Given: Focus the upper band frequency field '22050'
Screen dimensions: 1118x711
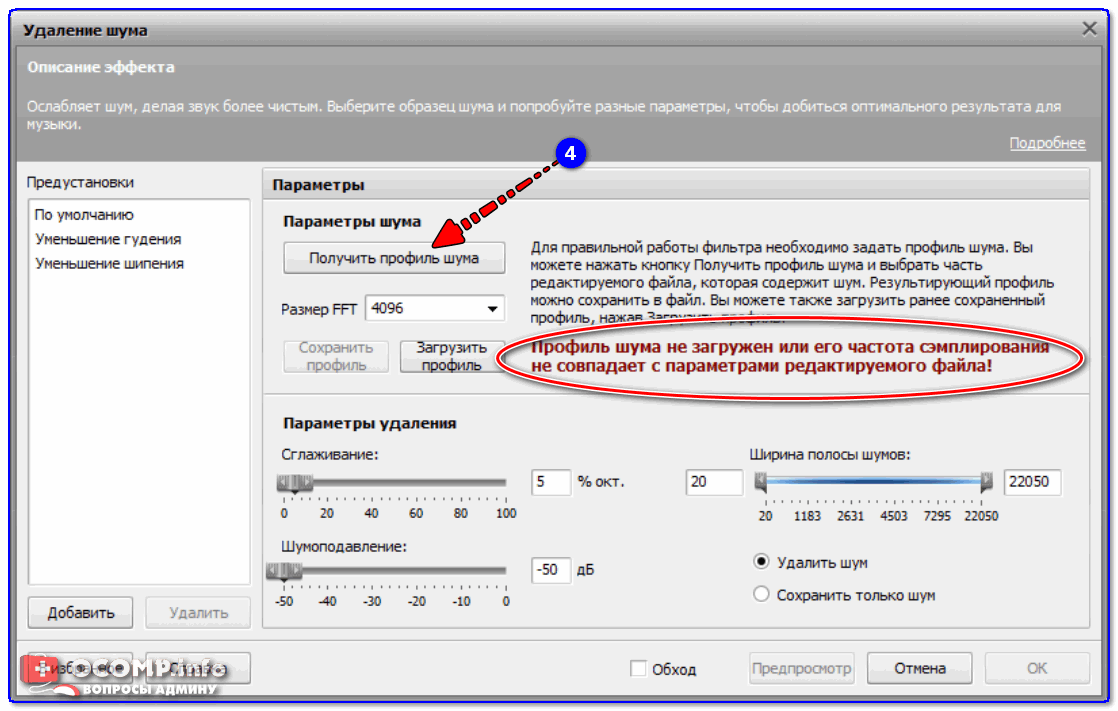Looking at the screenshot, I should 1032,482.
